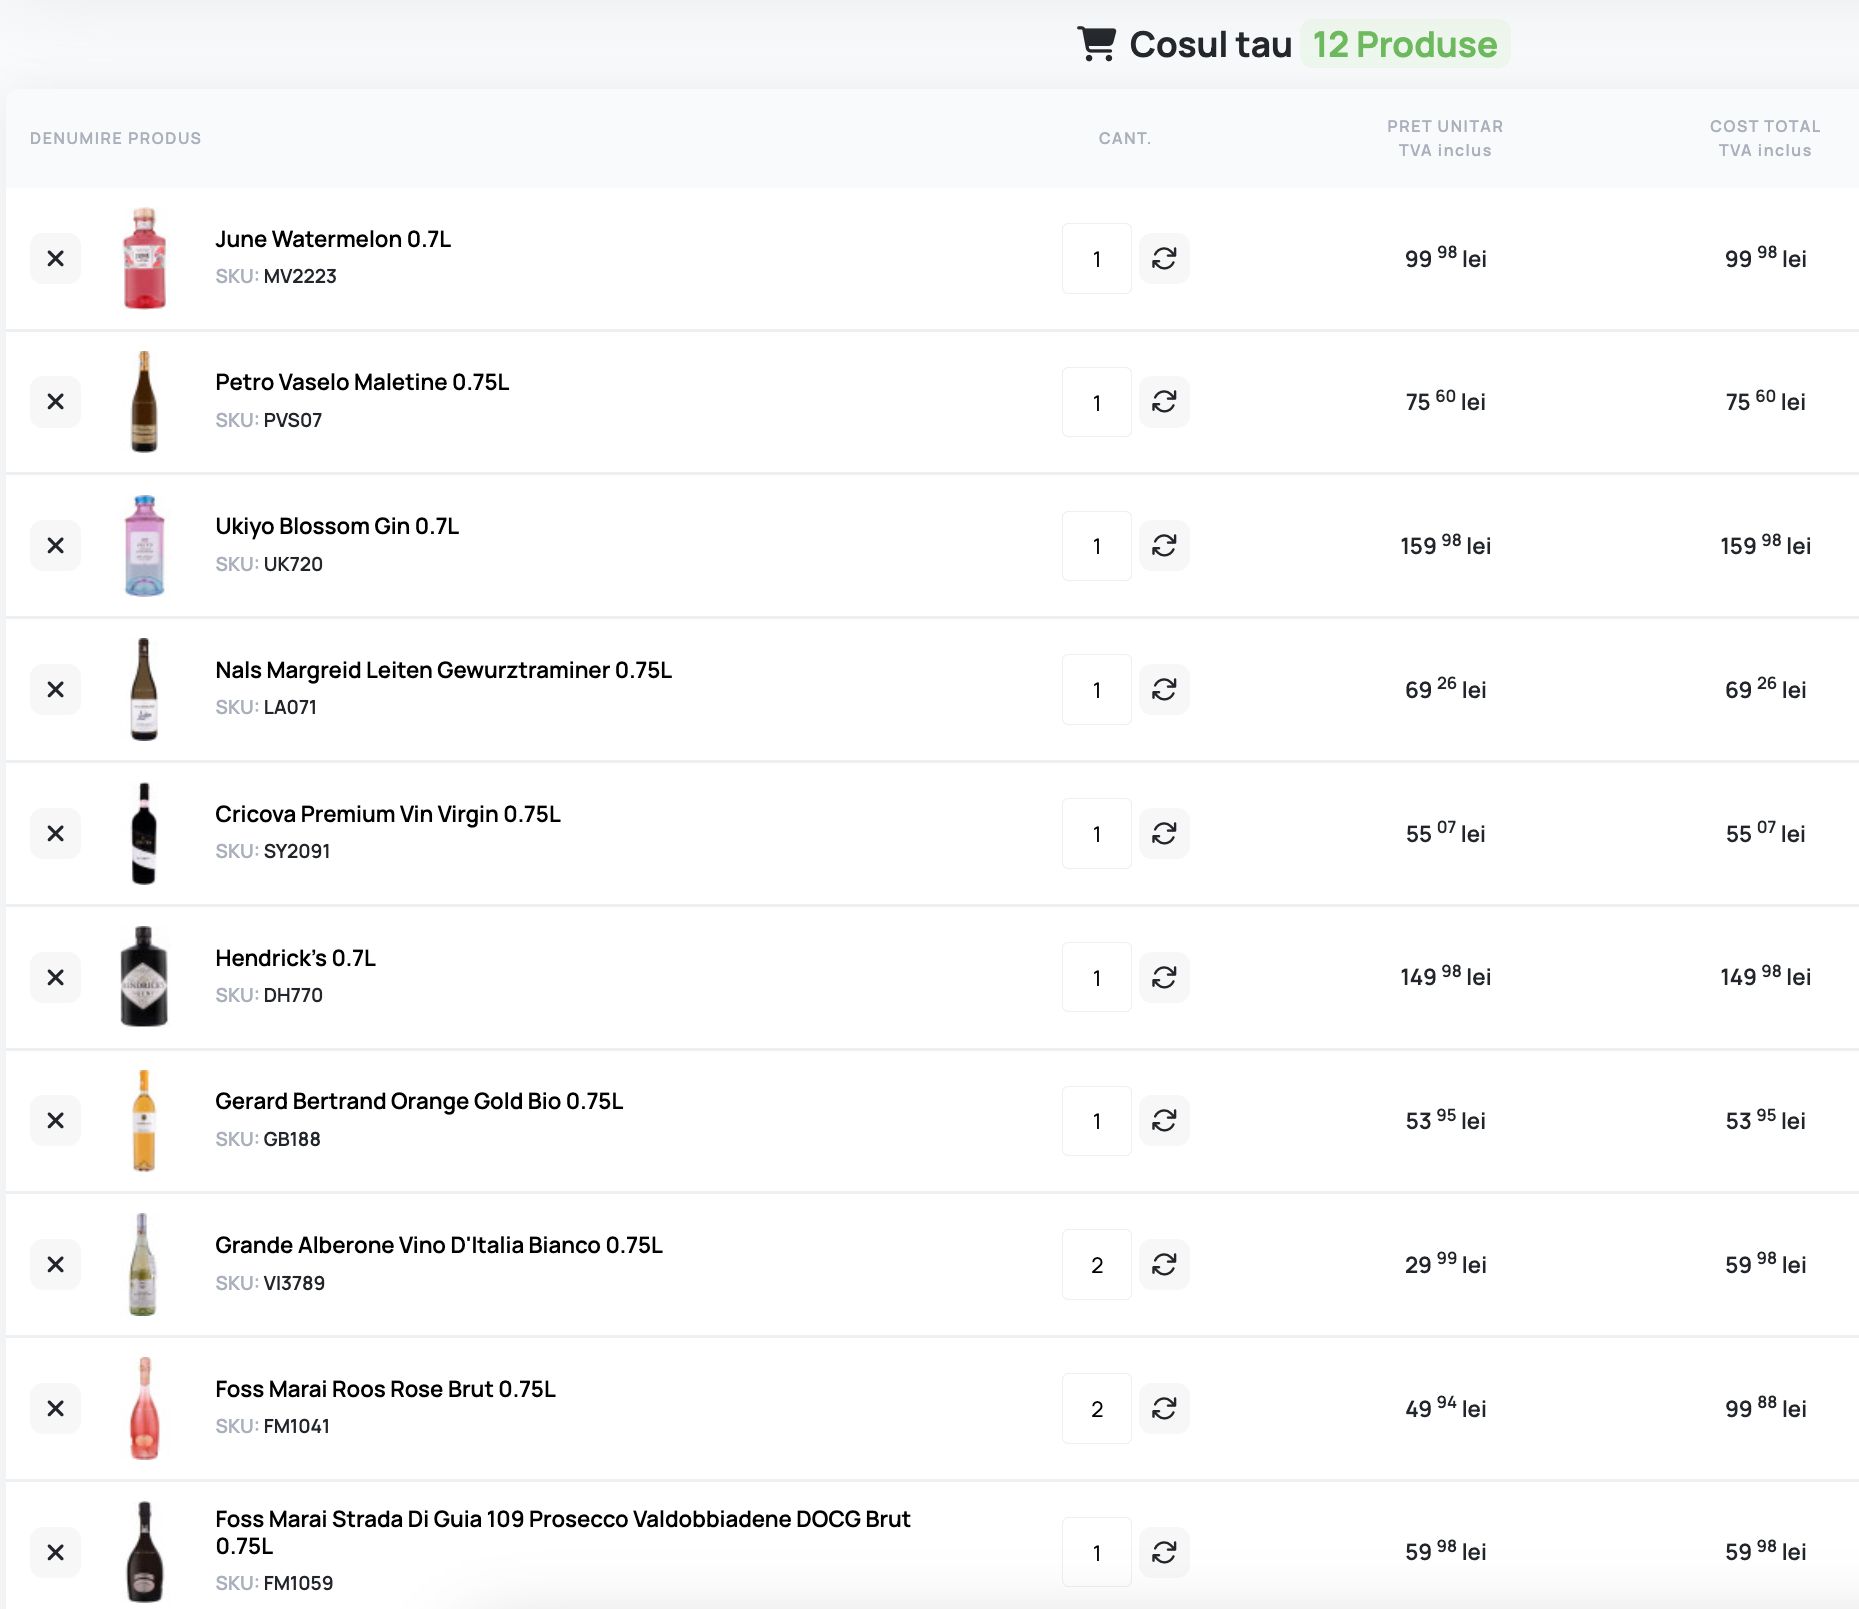Click Gerard Bertrand orange bottle image
This screenshot has width=1859, height=1609.
(144, 1121)
